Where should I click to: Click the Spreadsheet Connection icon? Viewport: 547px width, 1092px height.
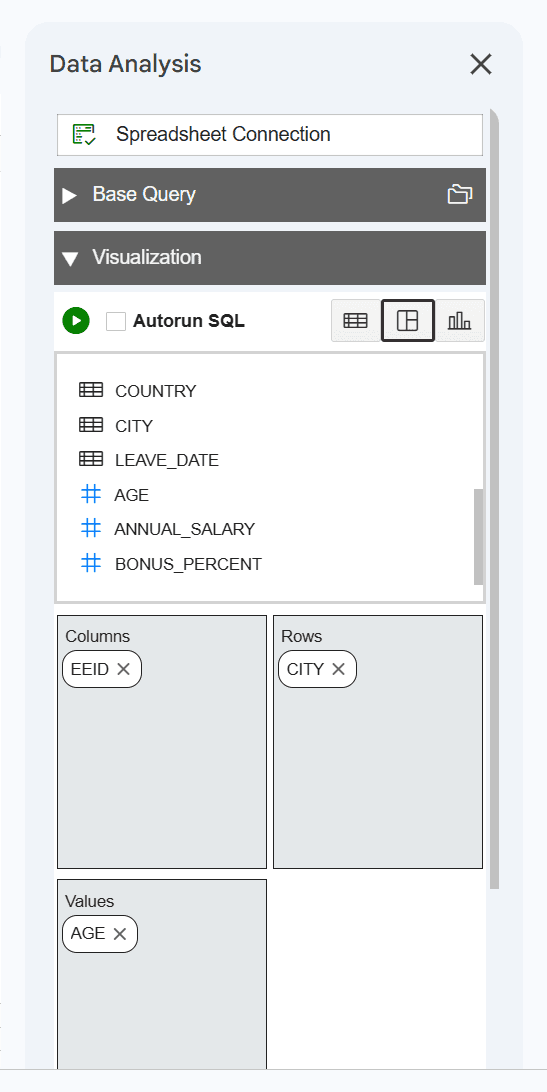[85, 134]
